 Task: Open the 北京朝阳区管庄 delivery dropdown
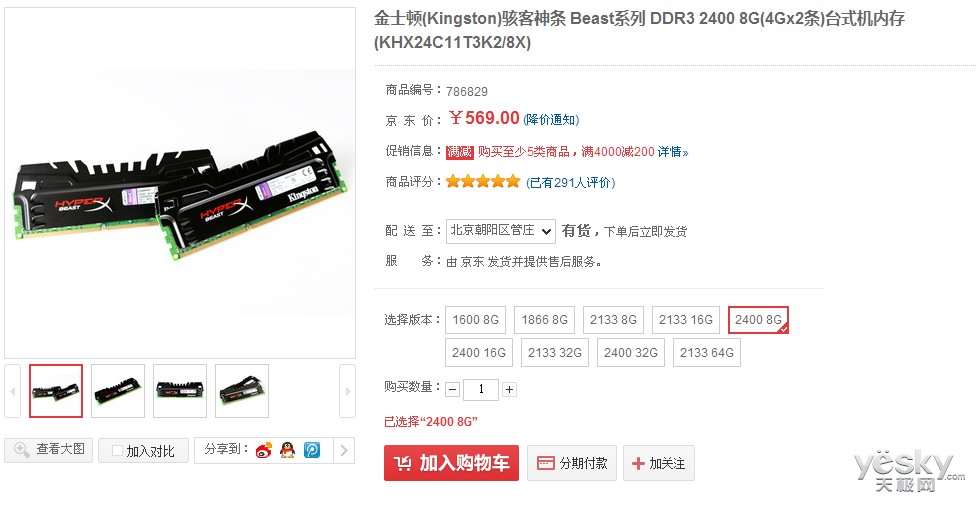point(500,231)
